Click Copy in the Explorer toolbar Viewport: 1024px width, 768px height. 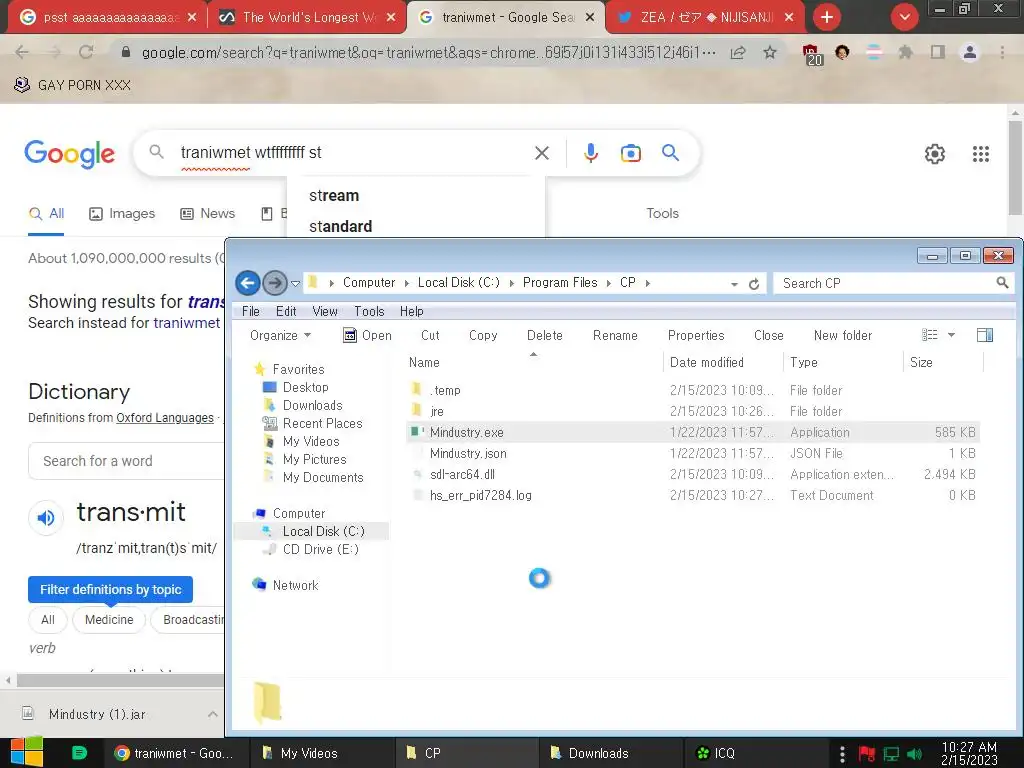coord(483,335)
